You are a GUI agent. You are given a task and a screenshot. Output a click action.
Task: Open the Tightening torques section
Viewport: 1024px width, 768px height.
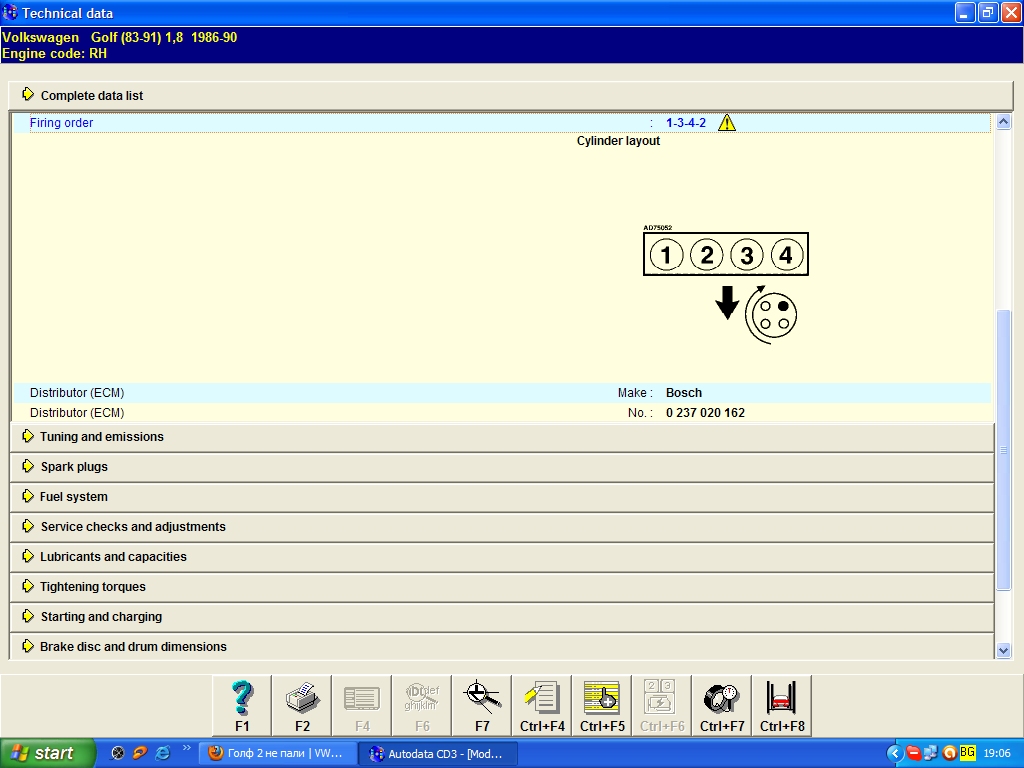click(92, 587)
